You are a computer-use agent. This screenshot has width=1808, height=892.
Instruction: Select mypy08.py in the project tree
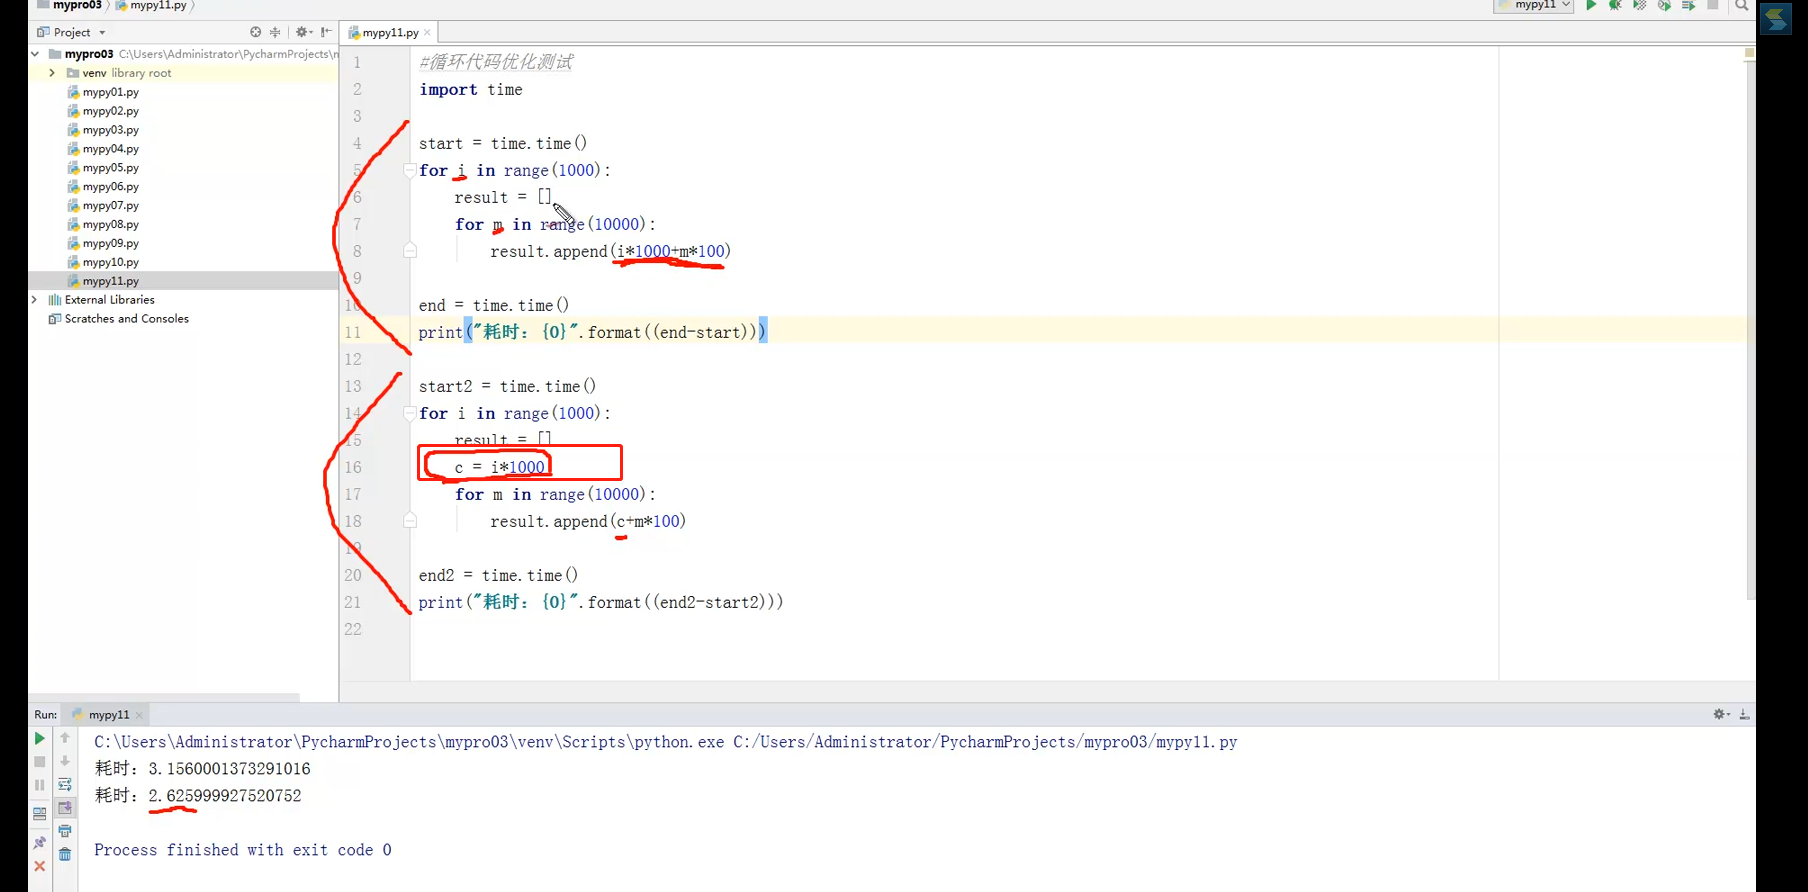(110, 225)
